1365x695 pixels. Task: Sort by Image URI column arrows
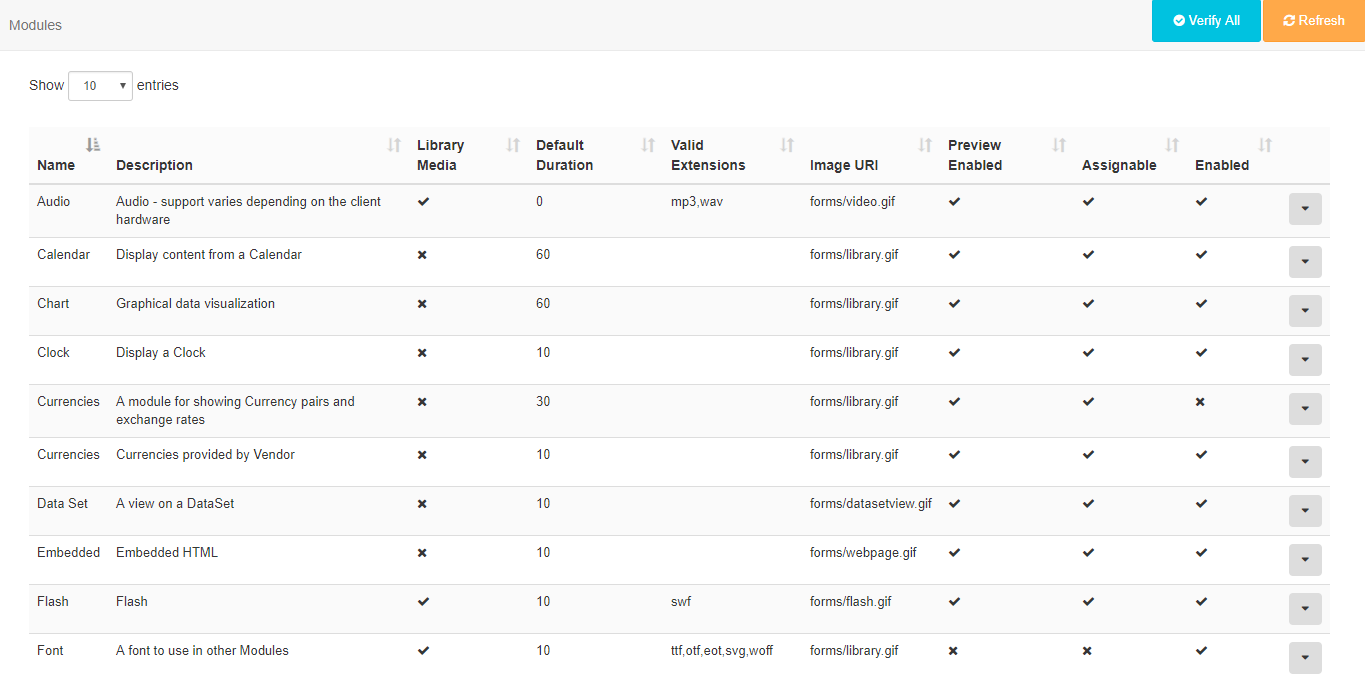click(x=925, y=145)
